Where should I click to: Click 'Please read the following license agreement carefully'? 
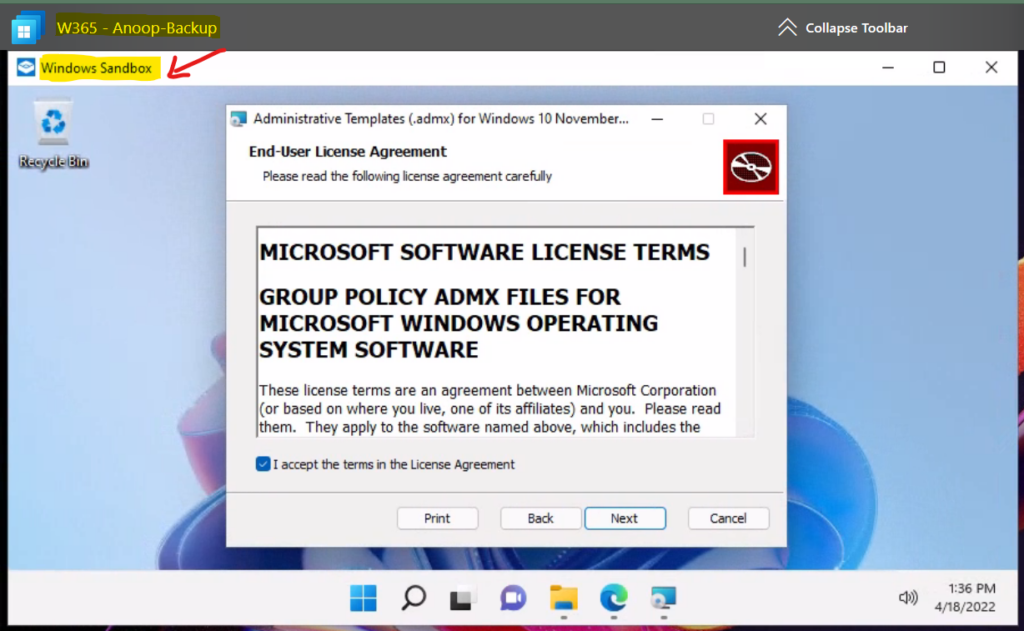tap(407, 176)
